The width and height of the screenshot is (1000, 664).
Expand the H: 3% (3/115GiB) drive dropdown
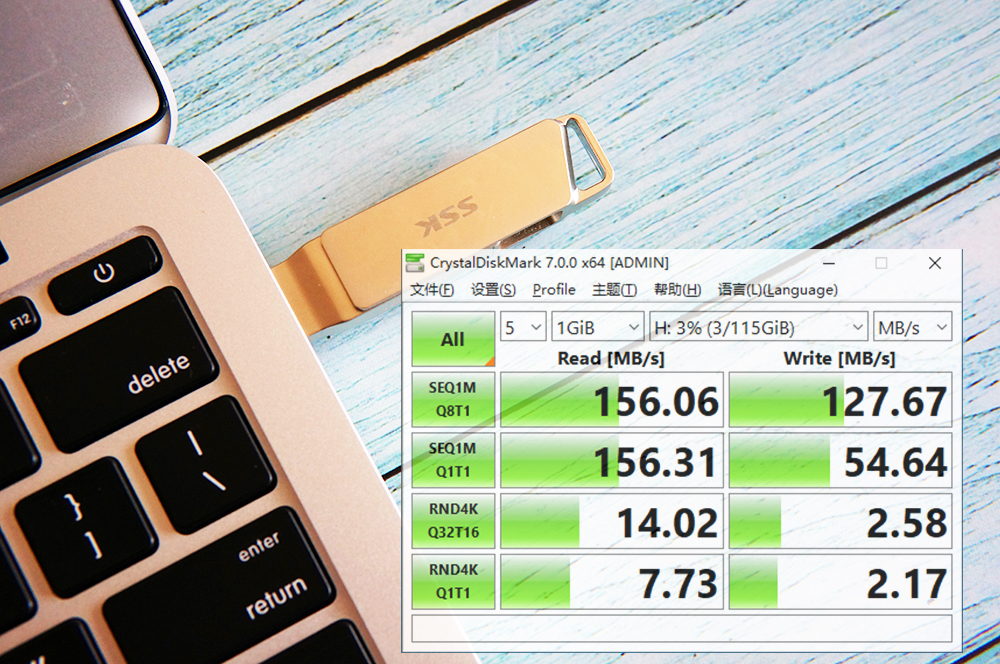(758, 327)
